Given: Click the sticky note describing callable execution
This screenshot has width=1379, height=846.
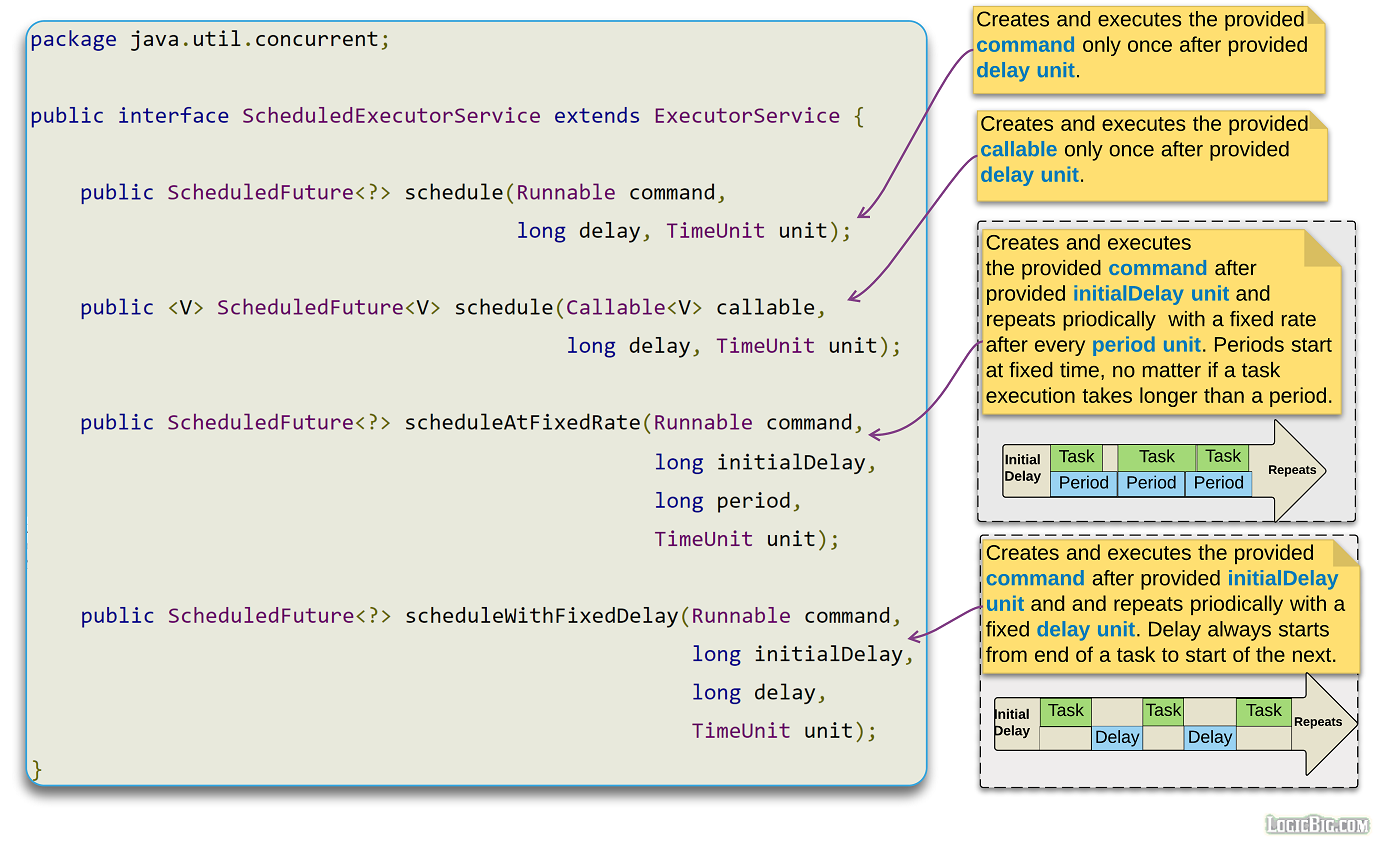Looking at the screenshot, I should pos(1146,150).
